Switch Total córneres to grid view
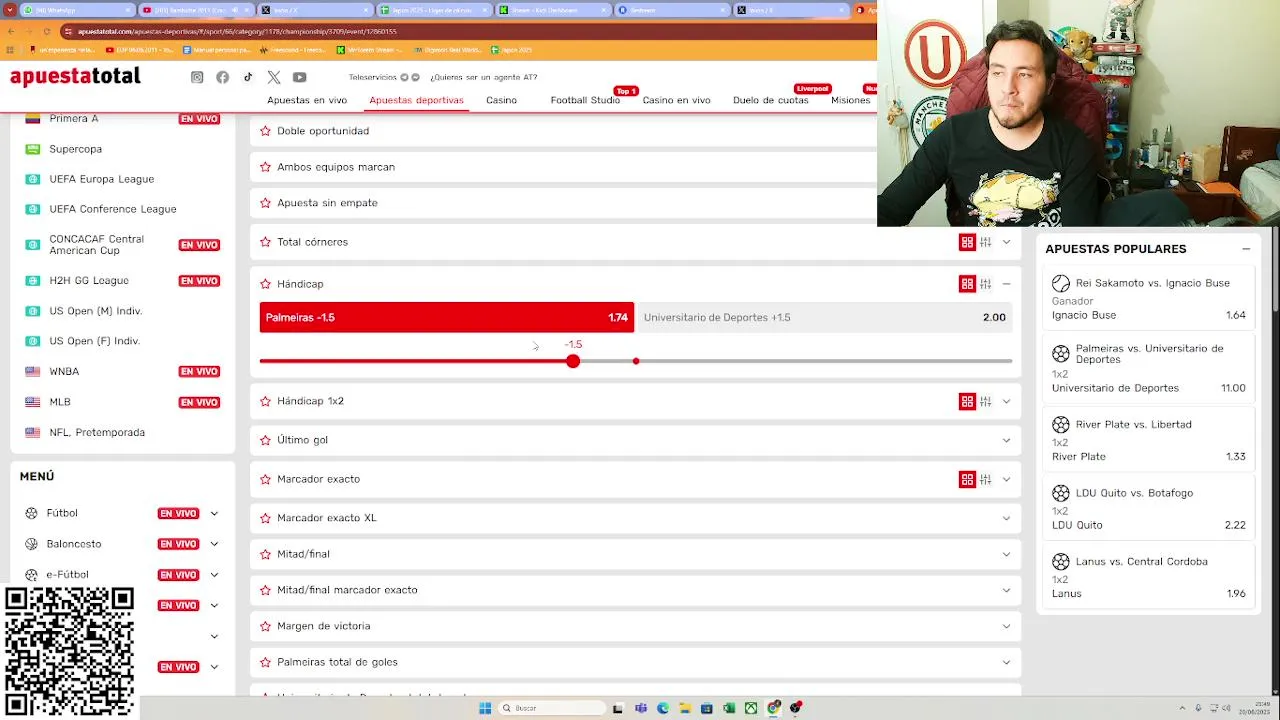 click(967, 242)
